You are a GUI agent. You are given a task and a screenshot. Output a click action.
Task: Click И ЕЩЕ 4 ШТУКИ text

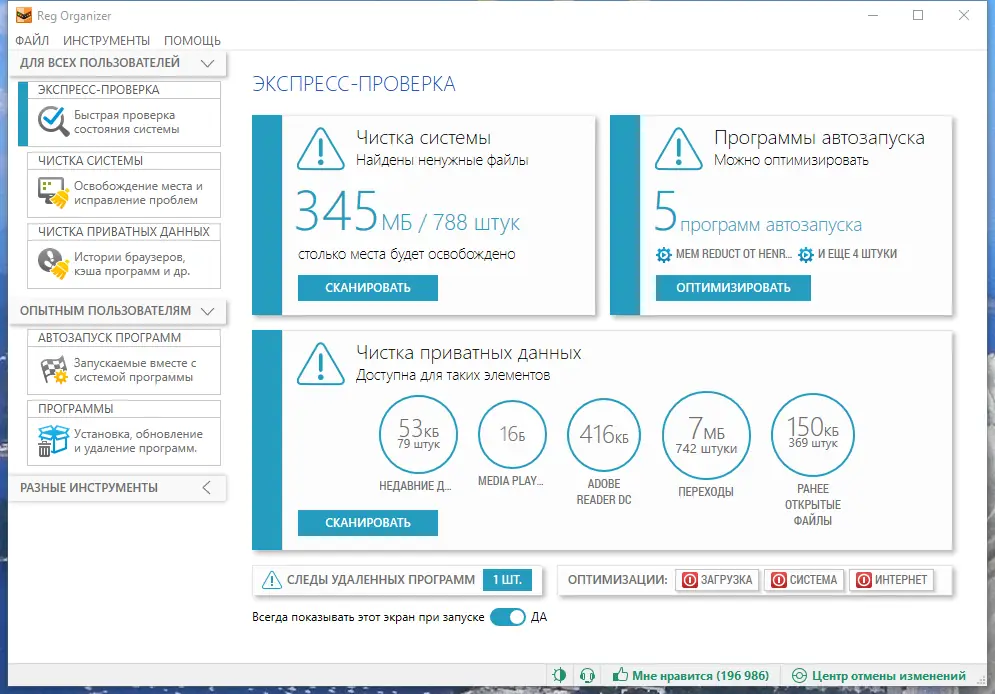857,254
